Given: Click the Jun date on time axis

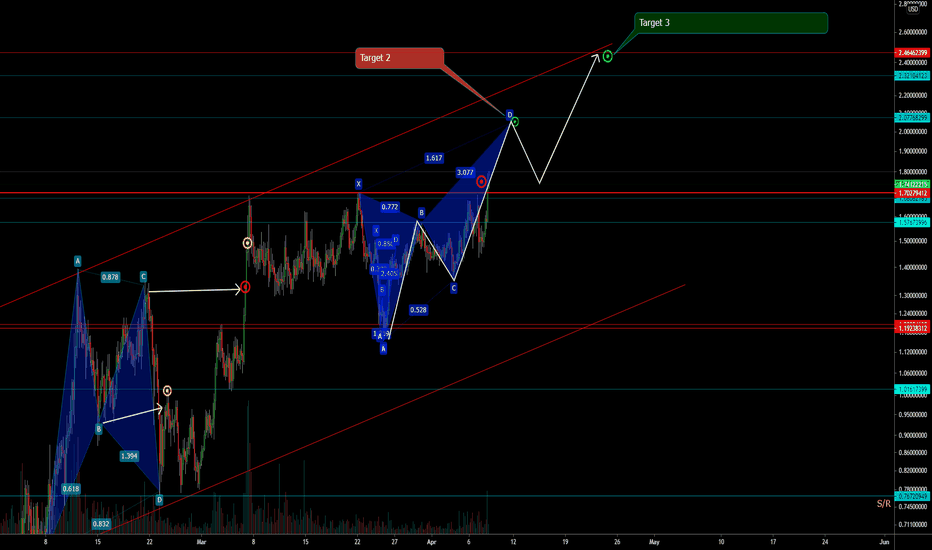Looking at the screenshot, I should coord(884,542).
